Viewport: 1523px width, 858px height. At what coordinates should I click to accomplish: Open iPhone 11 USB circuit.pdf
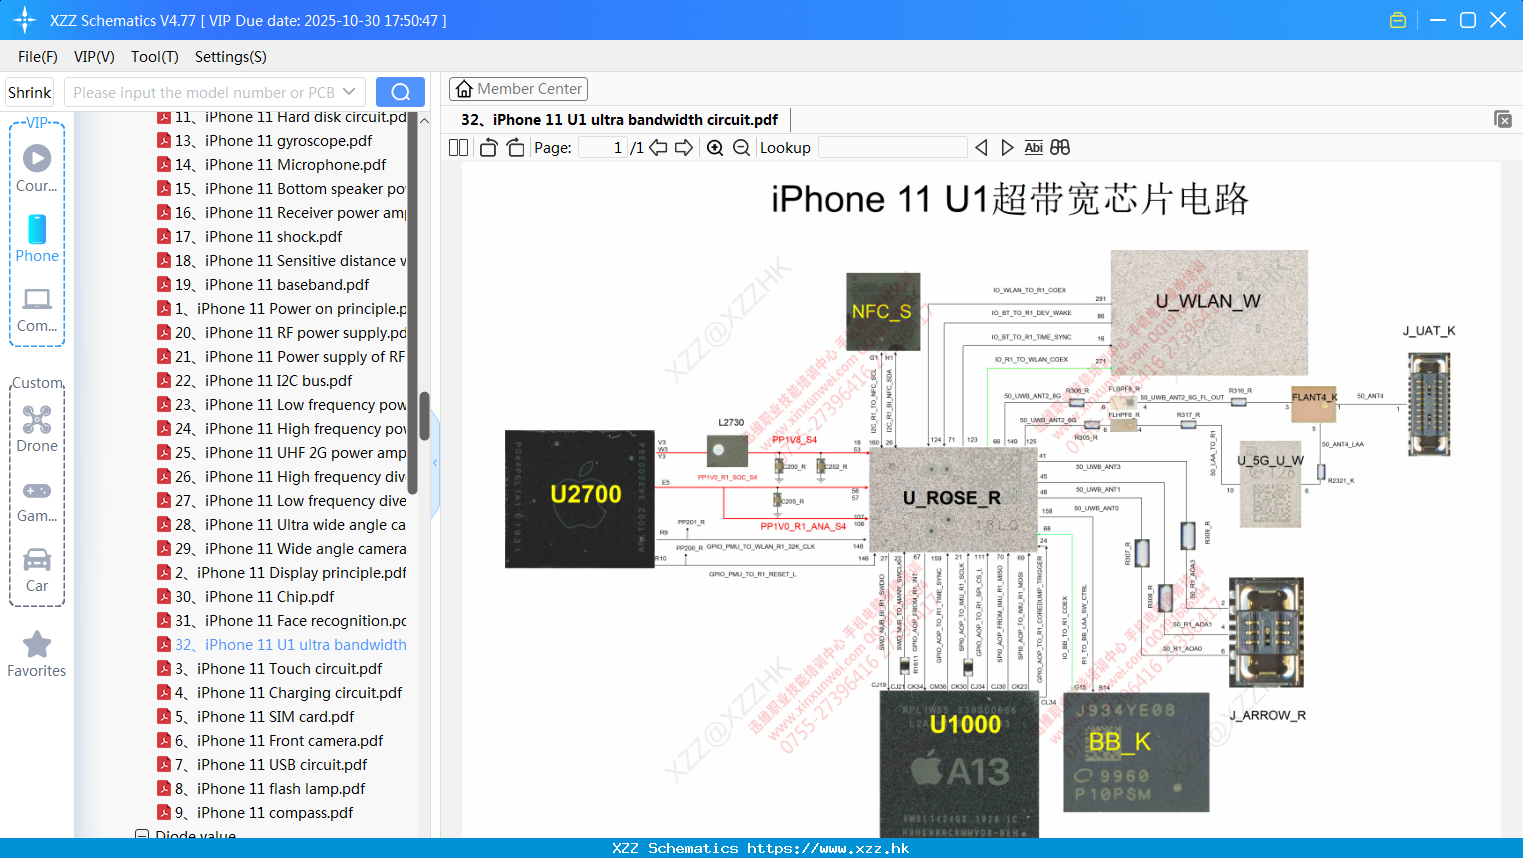(x=271, y=765)
